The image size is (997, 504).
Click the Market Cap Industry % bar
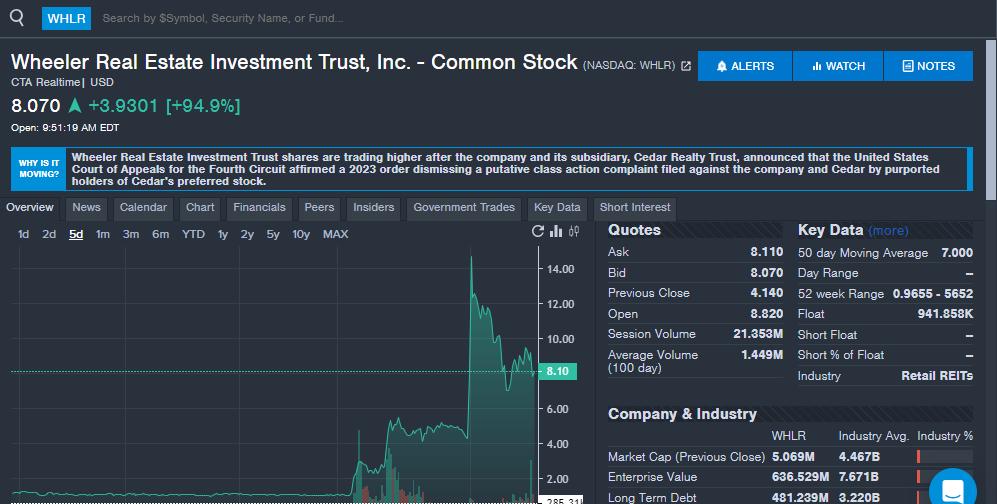[x=945, y=456]
